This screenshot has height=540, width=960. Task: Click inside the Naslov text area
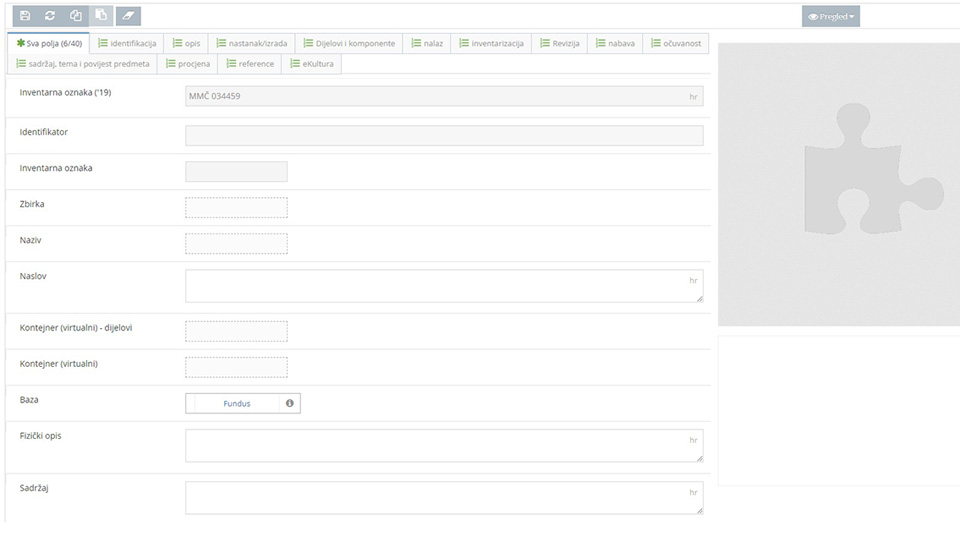444,285
